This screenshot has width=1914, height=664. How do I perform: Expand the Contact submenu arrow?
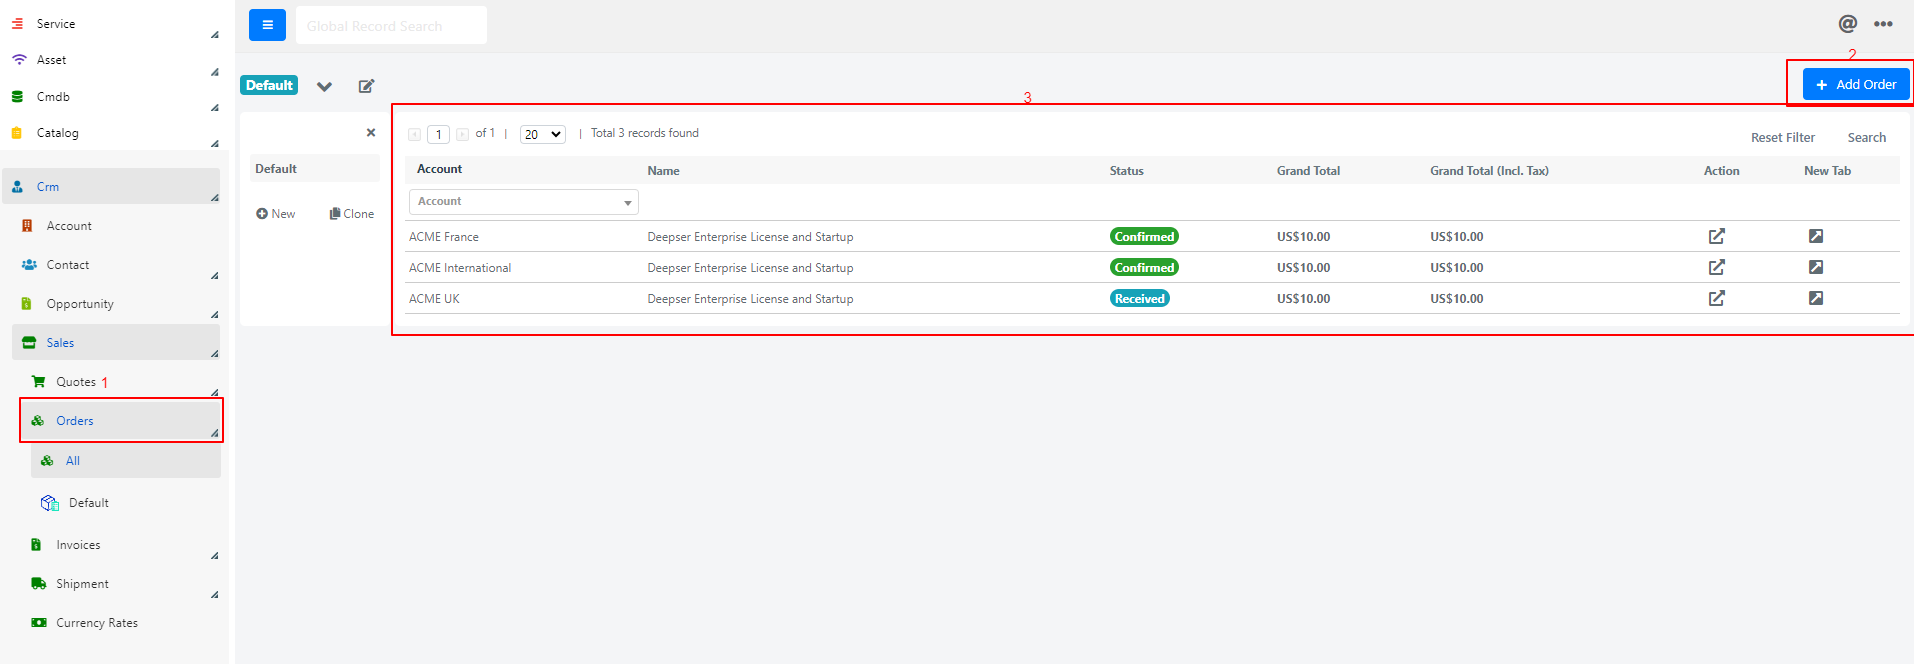(214, 276)
